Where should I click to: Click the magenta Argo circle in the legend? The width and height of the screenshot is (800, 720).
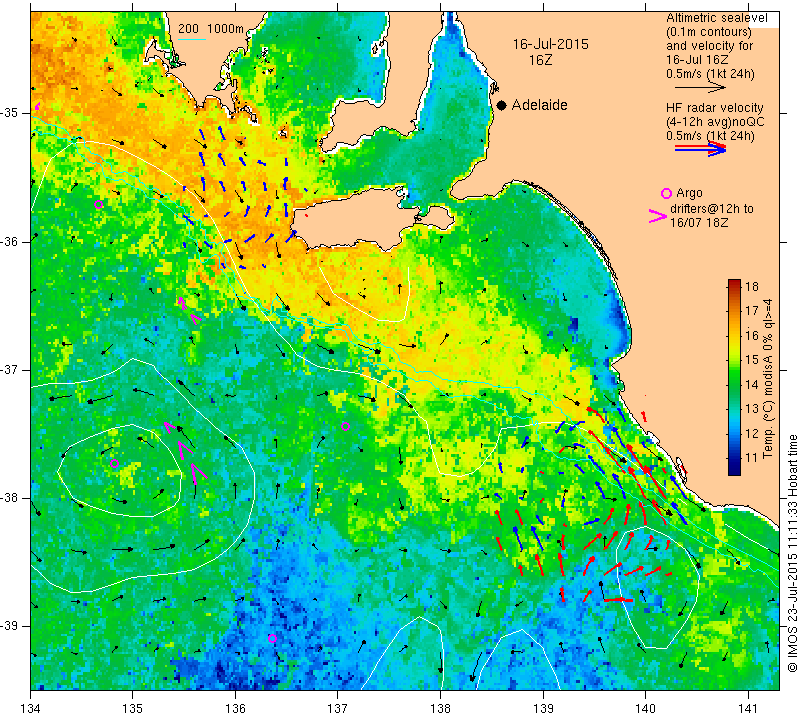[666, 193]
